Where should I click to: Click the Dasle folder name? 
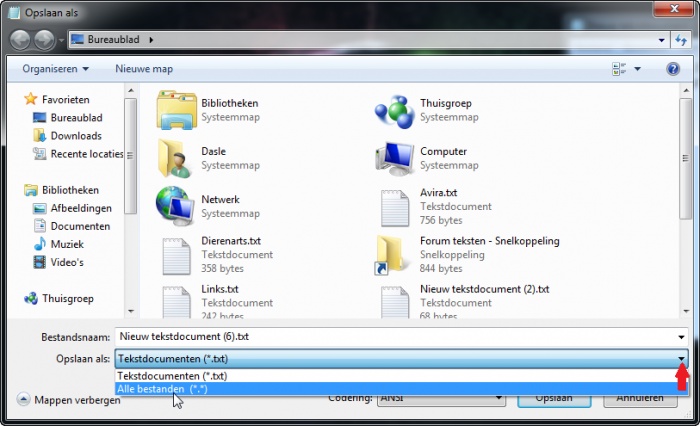(x=213, y=151)
